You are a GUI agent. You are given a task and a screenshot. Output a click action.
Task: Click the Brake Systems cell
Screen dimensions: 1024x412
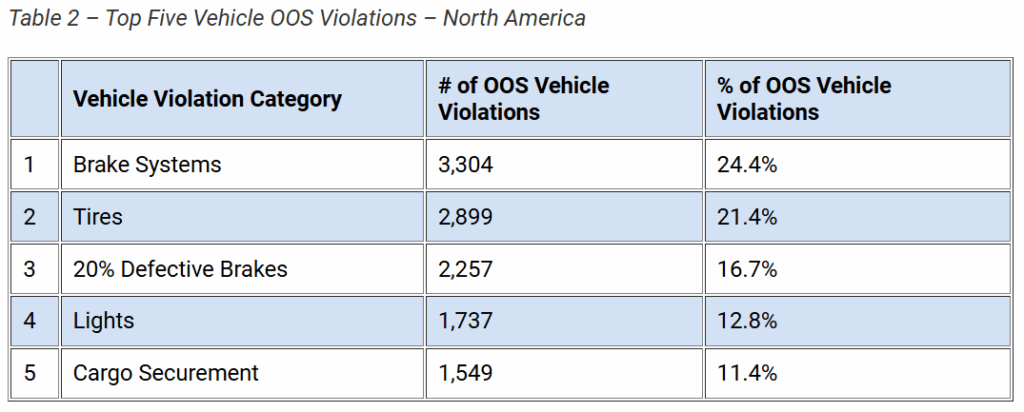click(x=147, y=164)
